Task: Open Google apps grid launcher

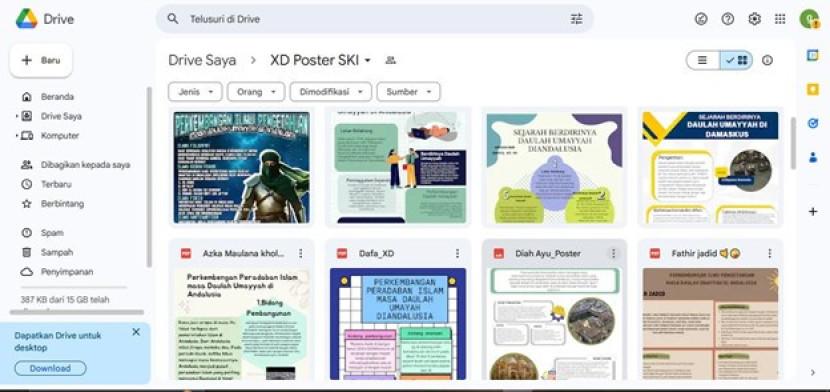Action: pos(780,19)
